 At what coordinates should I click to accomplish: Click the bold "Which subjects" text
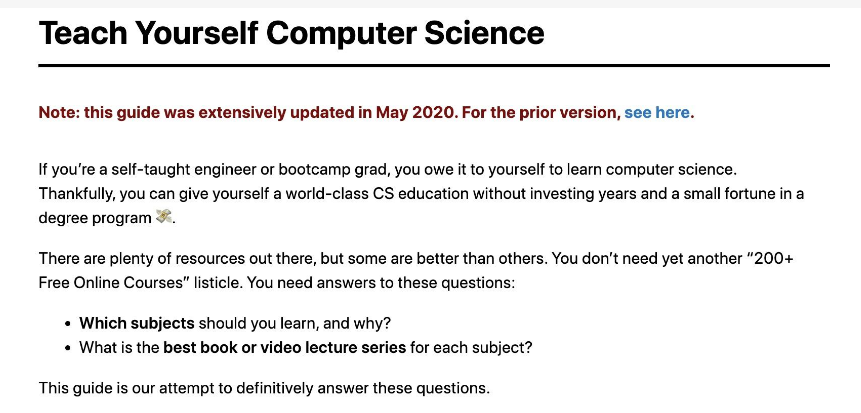(137, 323)
